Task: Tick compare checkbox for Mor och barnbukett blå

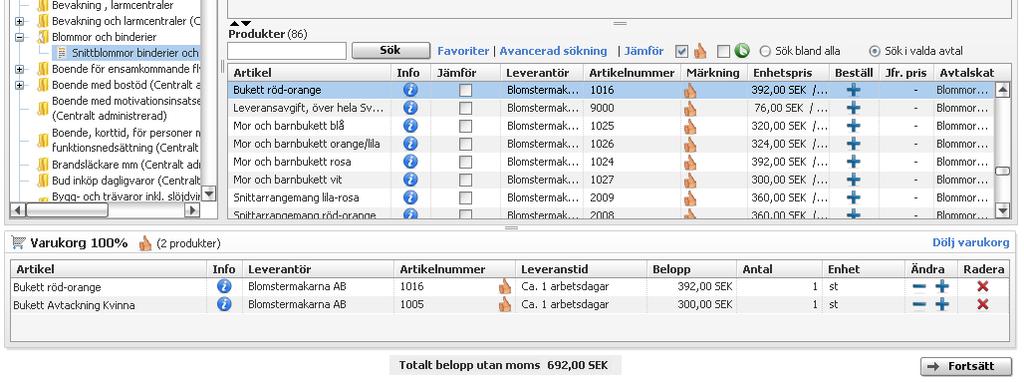Action: [465, 127]
